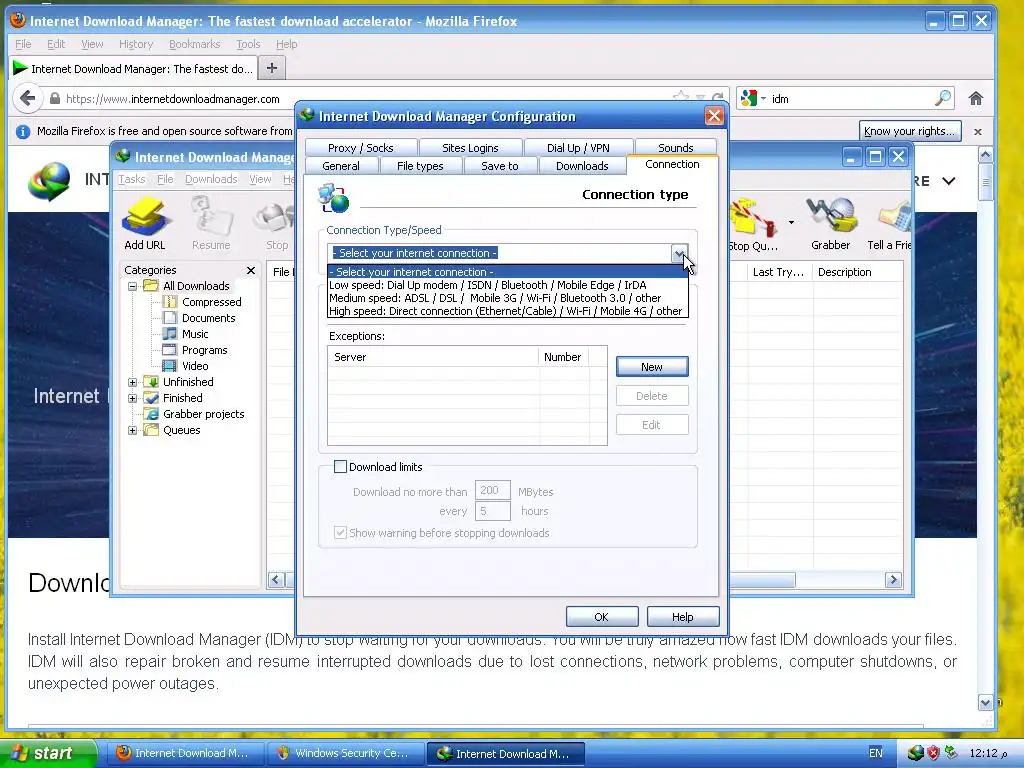Open Windows Security Center taskbar item

(344, 753)
